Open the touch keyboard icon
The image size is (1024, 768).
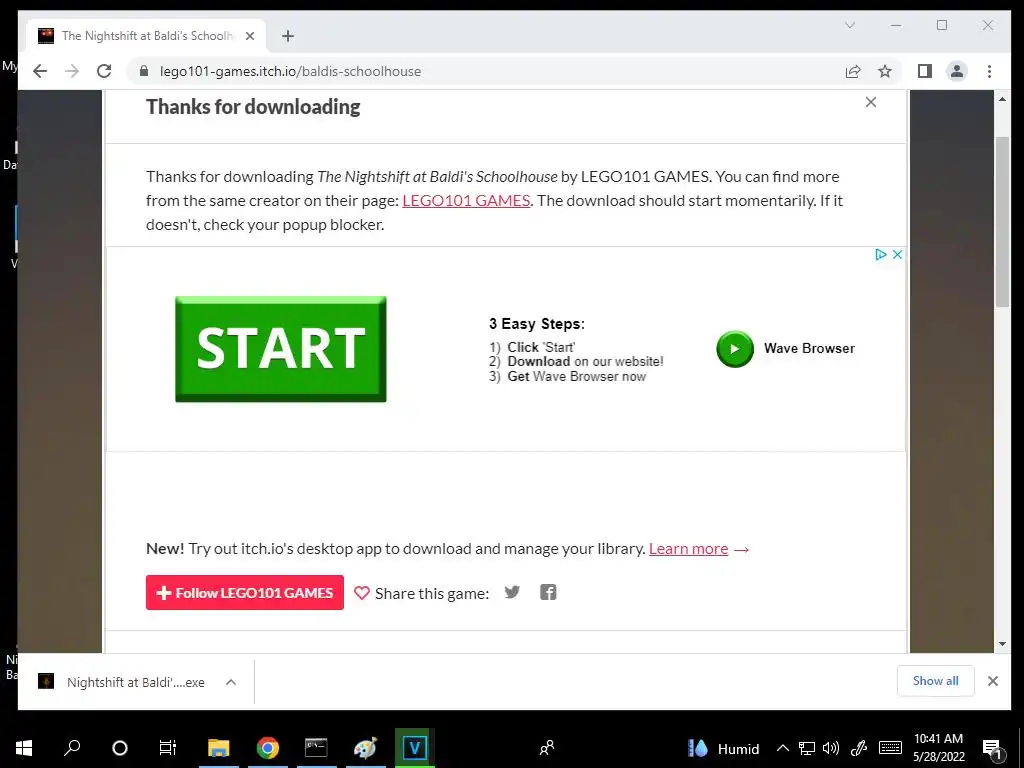click(x=890, y=748)
